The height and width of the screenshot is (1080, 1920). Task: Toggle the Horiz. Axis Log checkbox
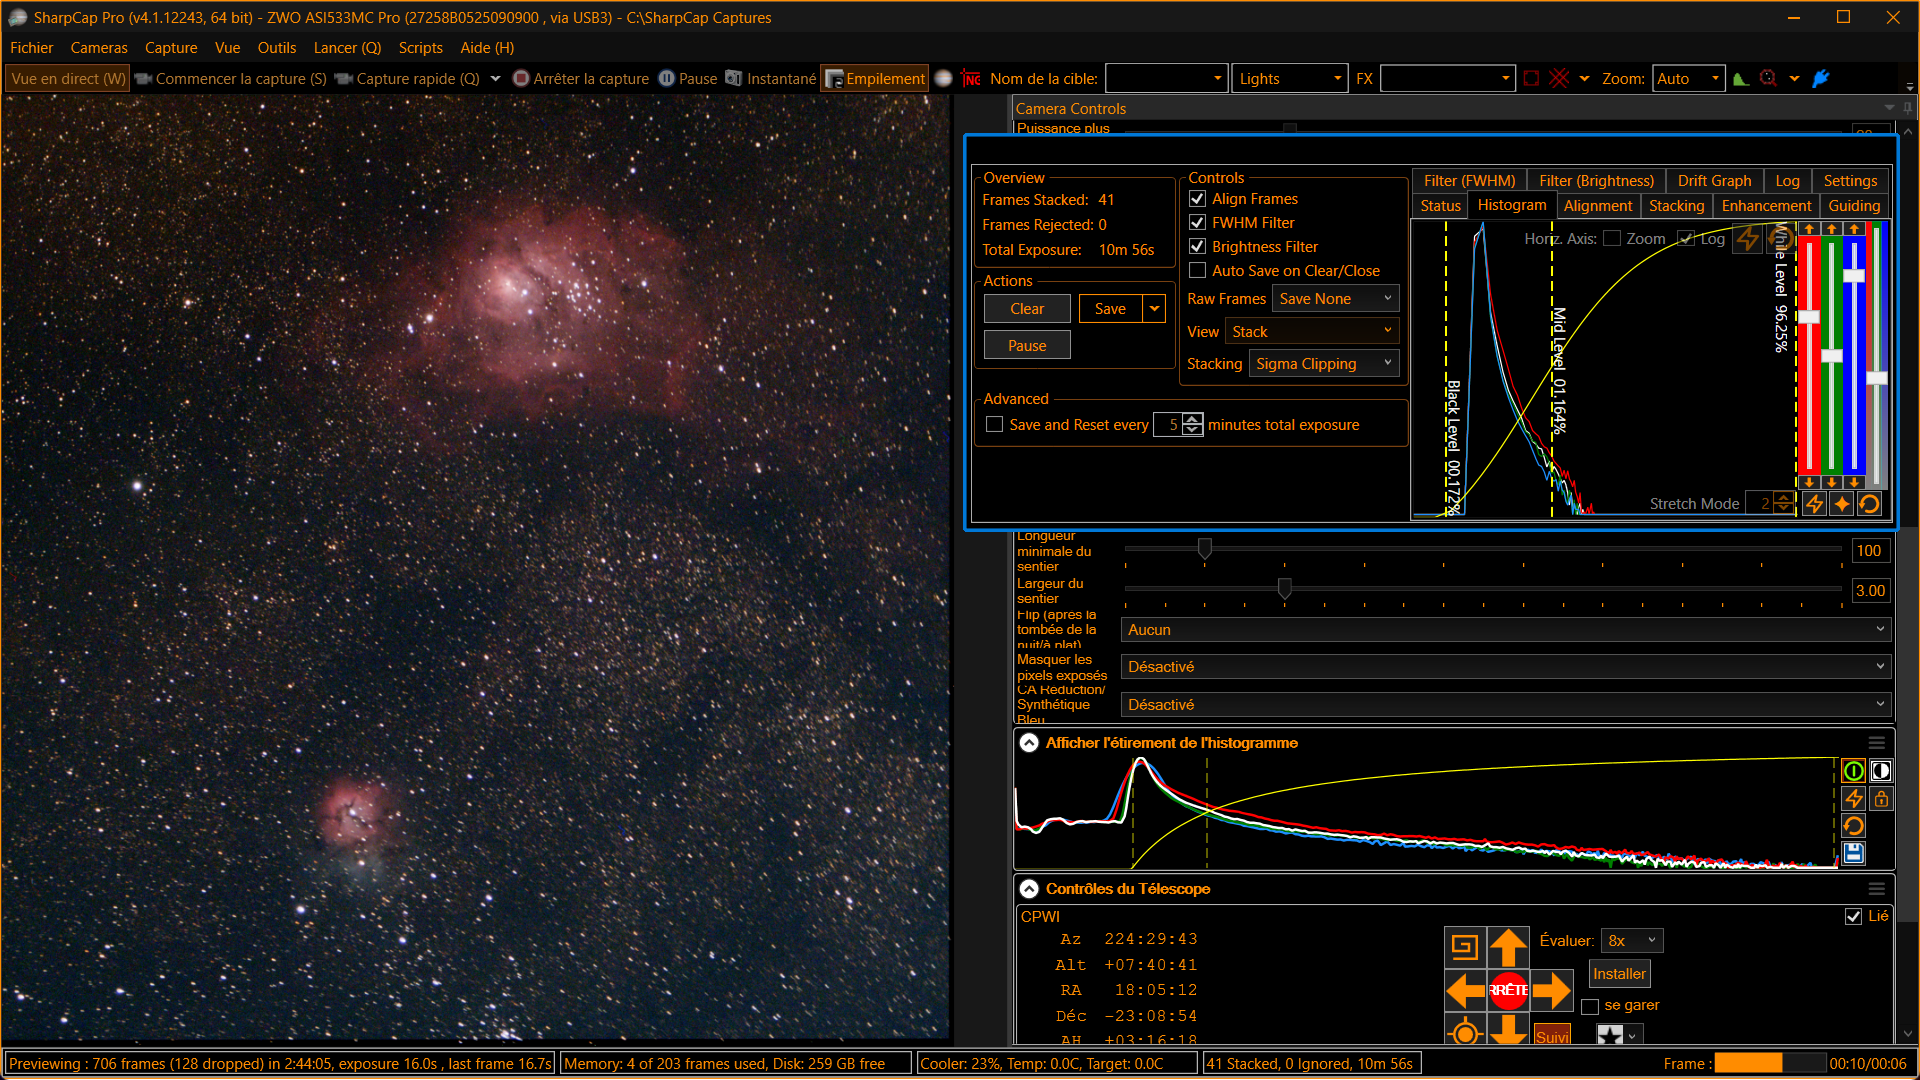1687,238
